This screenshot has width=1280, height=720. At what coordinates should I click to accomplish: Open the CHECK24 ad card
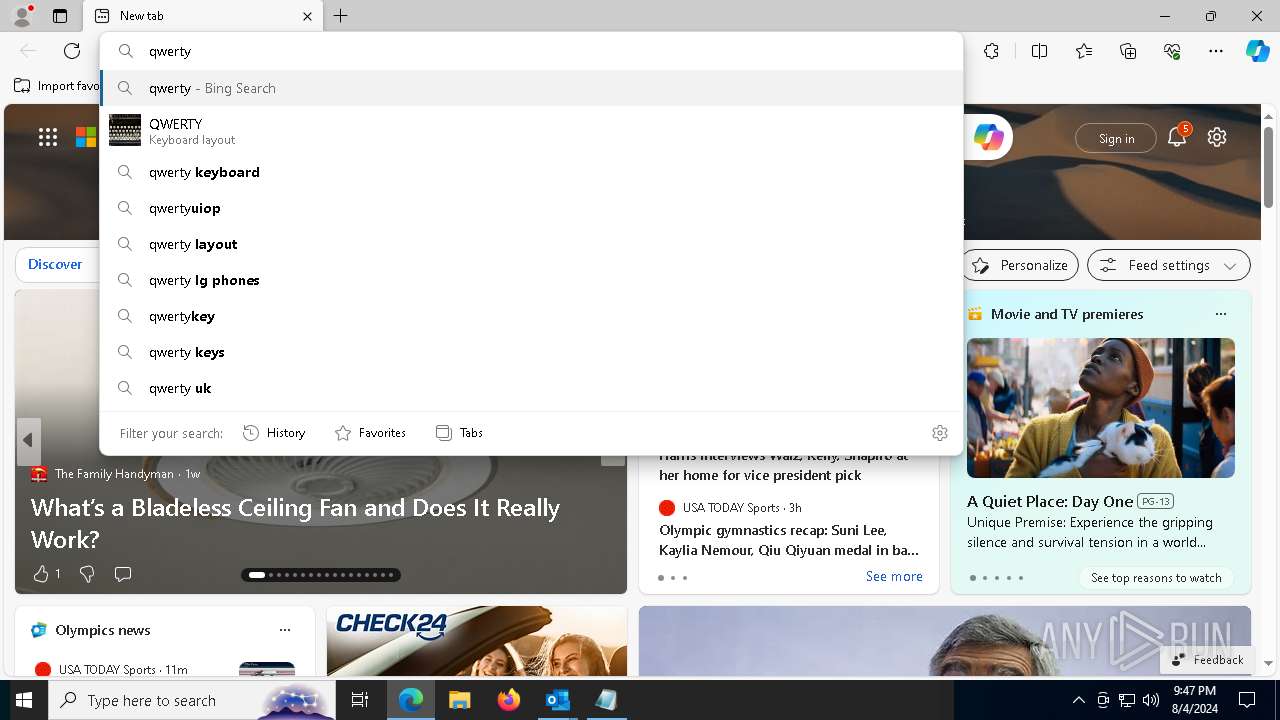pyautogui.click(x=477, y=641)
